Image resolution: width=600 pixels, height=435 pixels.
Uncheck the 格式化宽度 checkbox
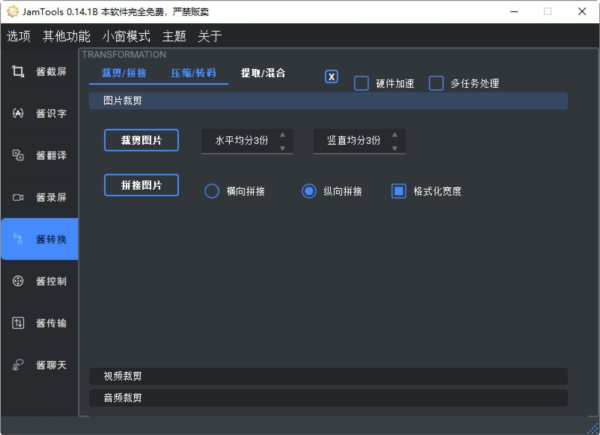point(399,191)
